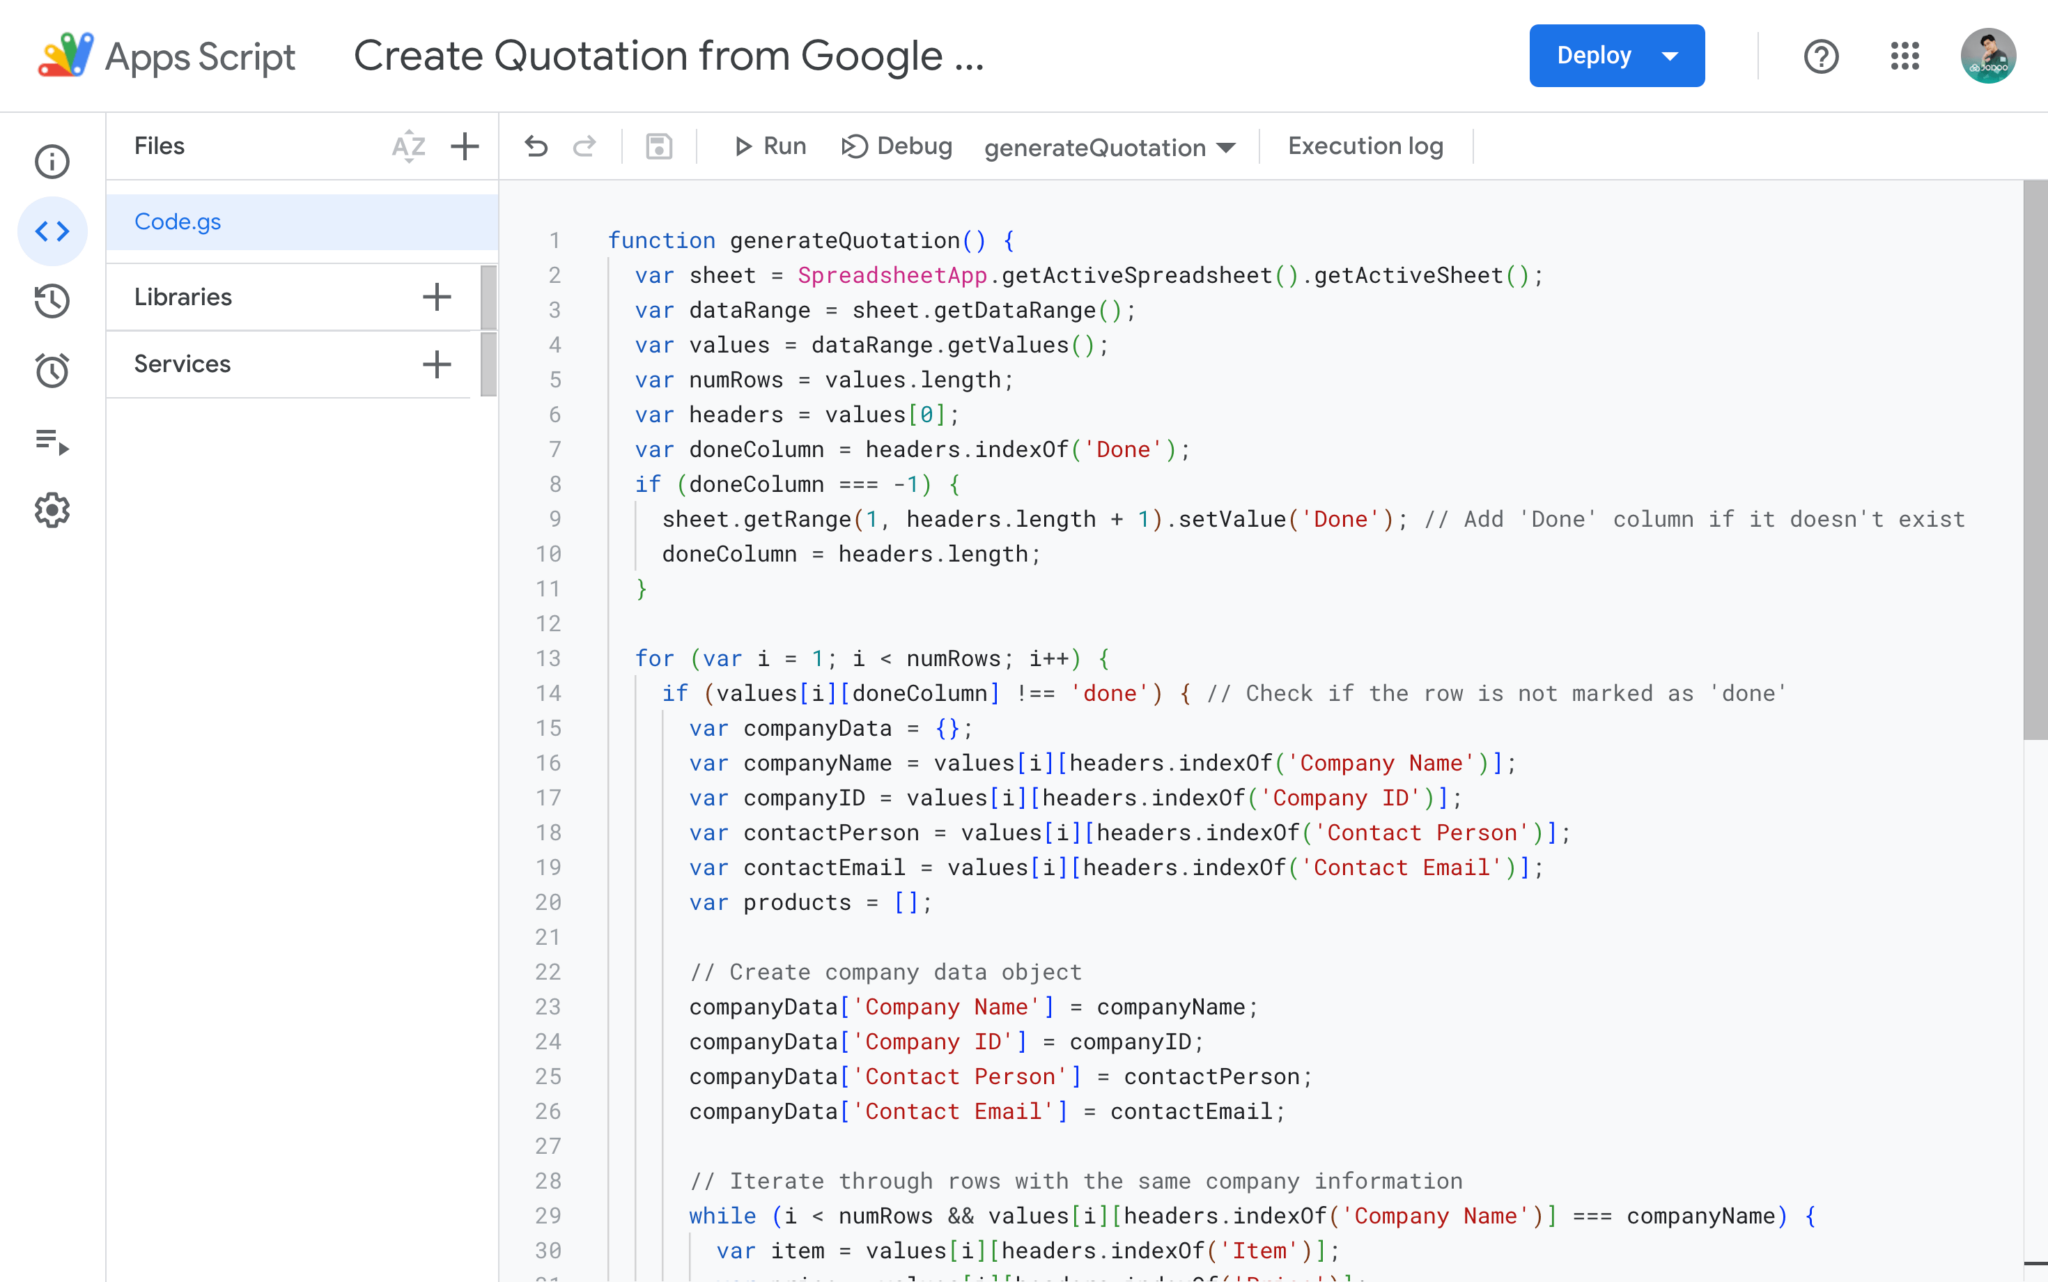Open the Google apps grid

1905,56
